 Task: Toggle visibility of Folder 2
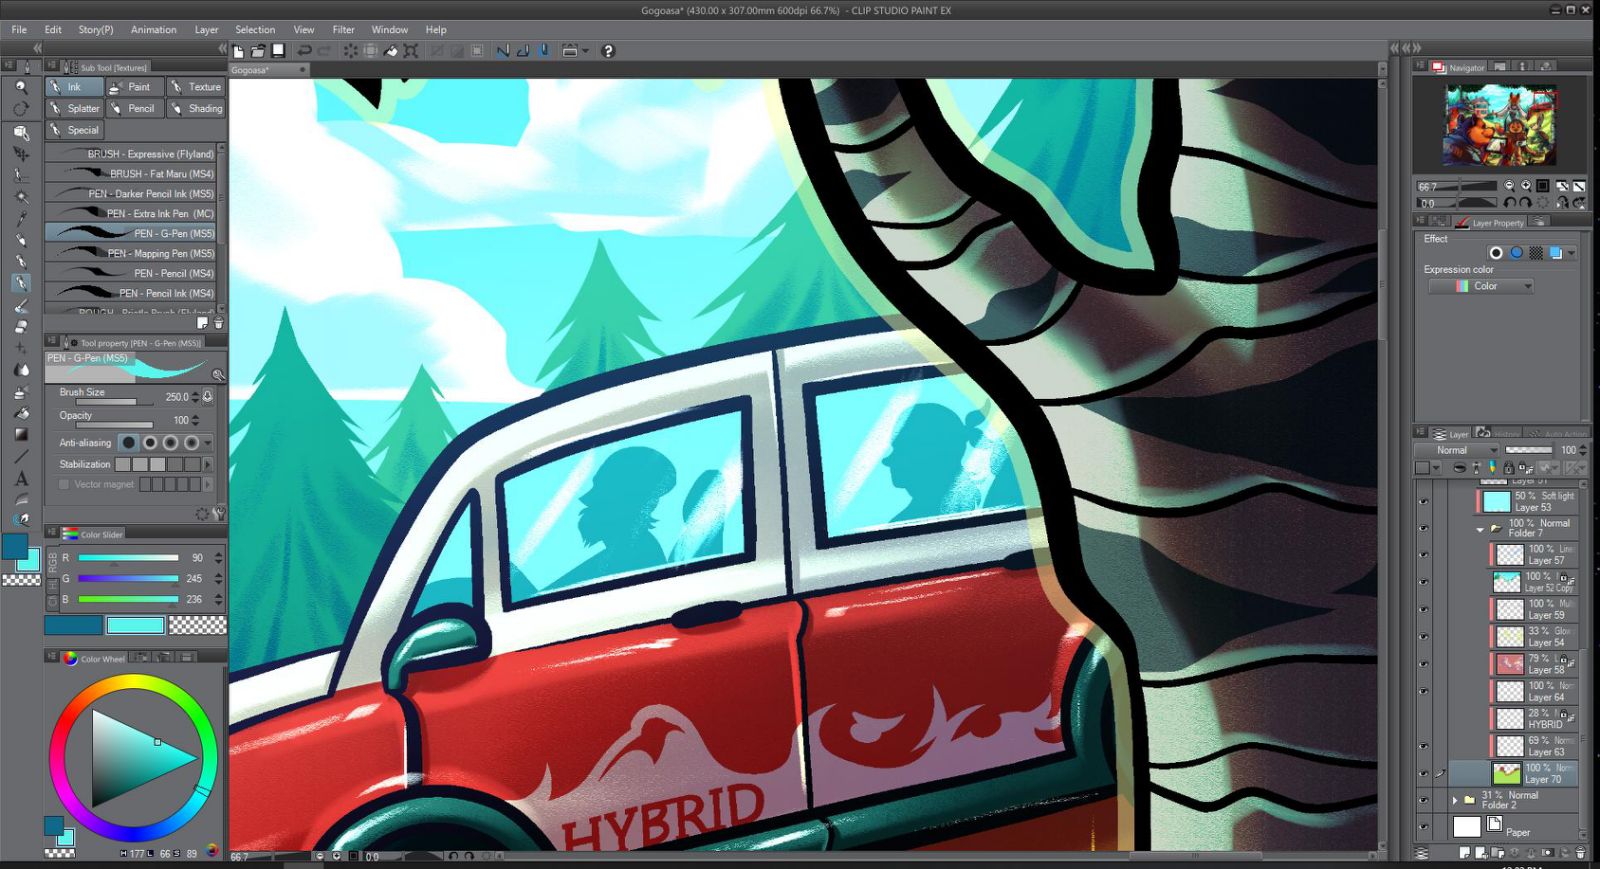1424,800
